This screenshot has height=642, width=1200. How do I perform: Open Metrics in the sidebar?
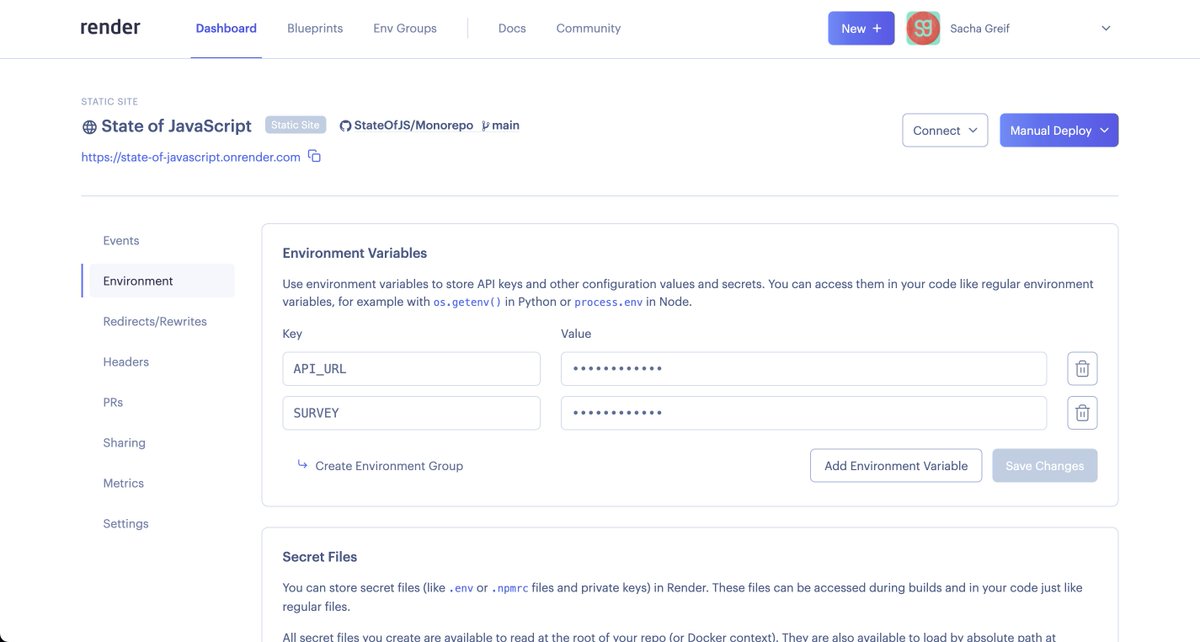point(123,483)
